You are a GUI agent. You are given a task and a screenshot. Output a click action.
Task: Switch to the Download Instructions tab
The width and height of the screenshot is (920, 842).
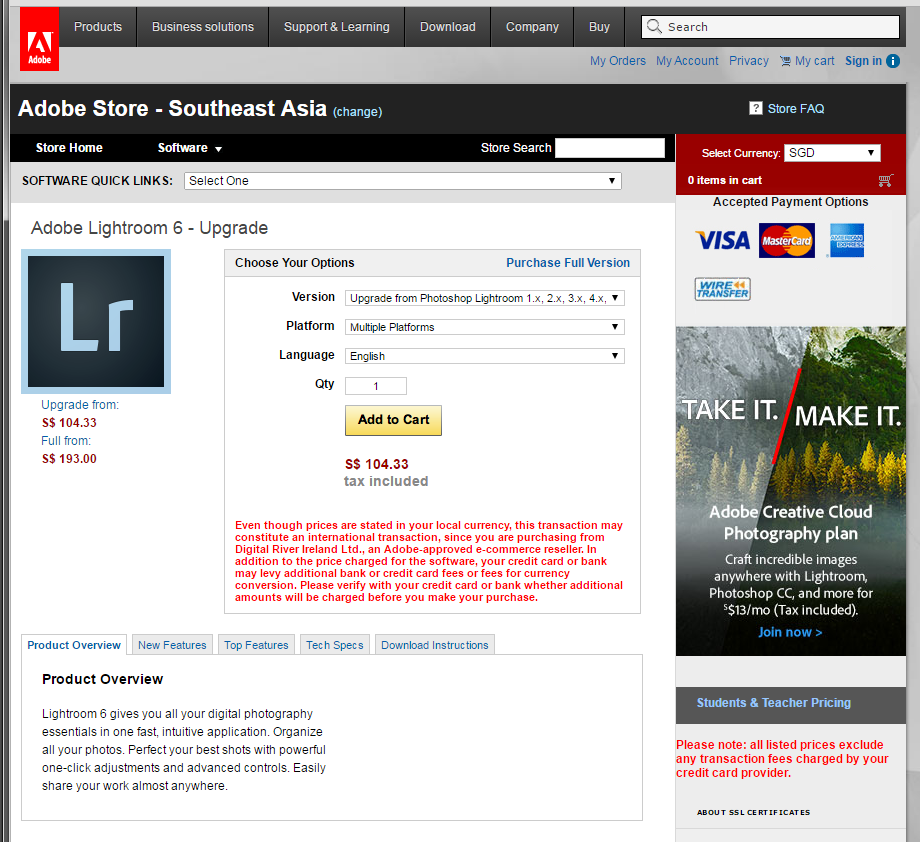click(x=435, y=645)
